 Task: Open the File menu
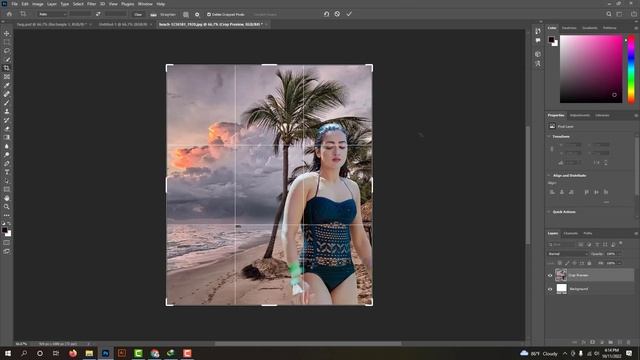[15, 4]
